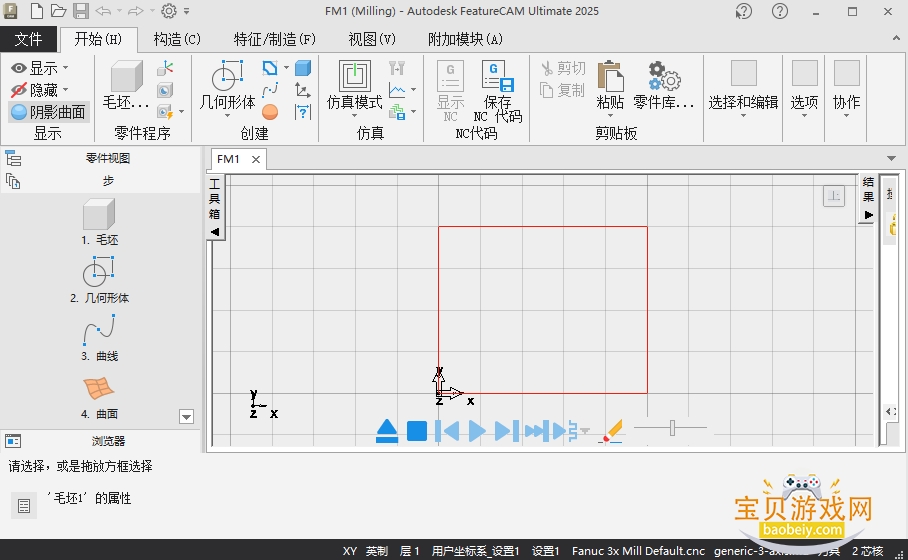
Task: Stop the simulation with square button
Action: coord(417,431)
